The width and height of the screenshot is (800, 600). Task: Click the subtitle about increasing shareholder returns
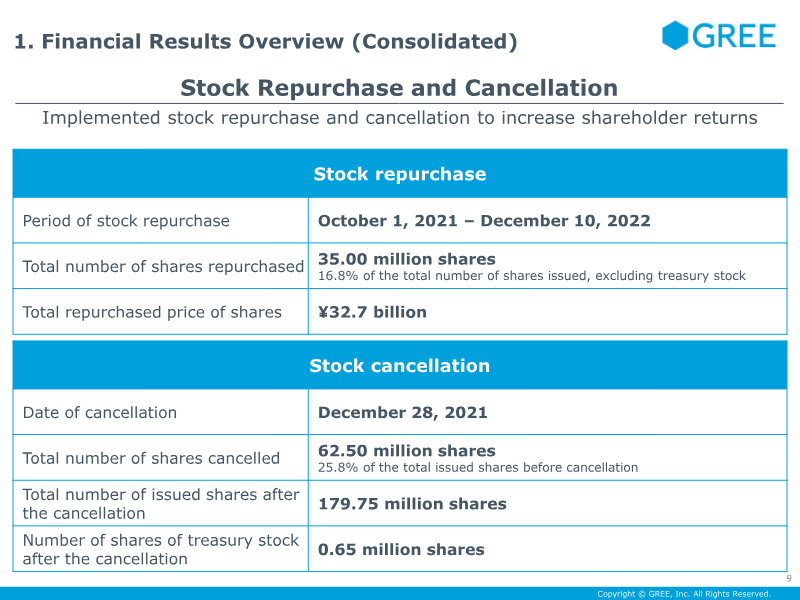tap(399, 118)
